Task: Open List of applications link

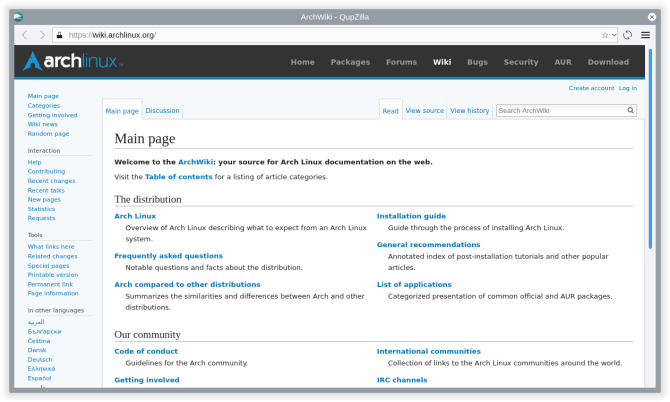Action: click(x=414, y=285)
